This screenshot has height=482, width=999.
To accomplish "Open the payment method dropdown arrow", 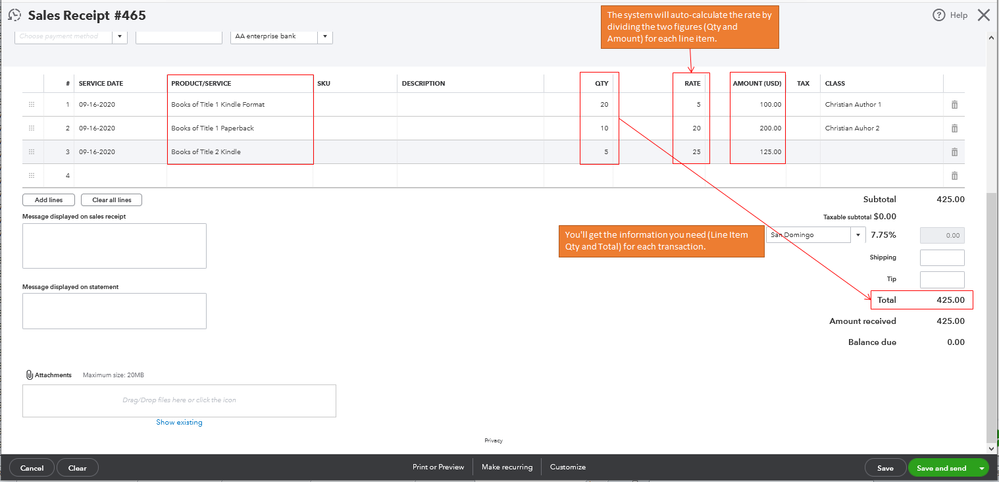I will 120,36.
